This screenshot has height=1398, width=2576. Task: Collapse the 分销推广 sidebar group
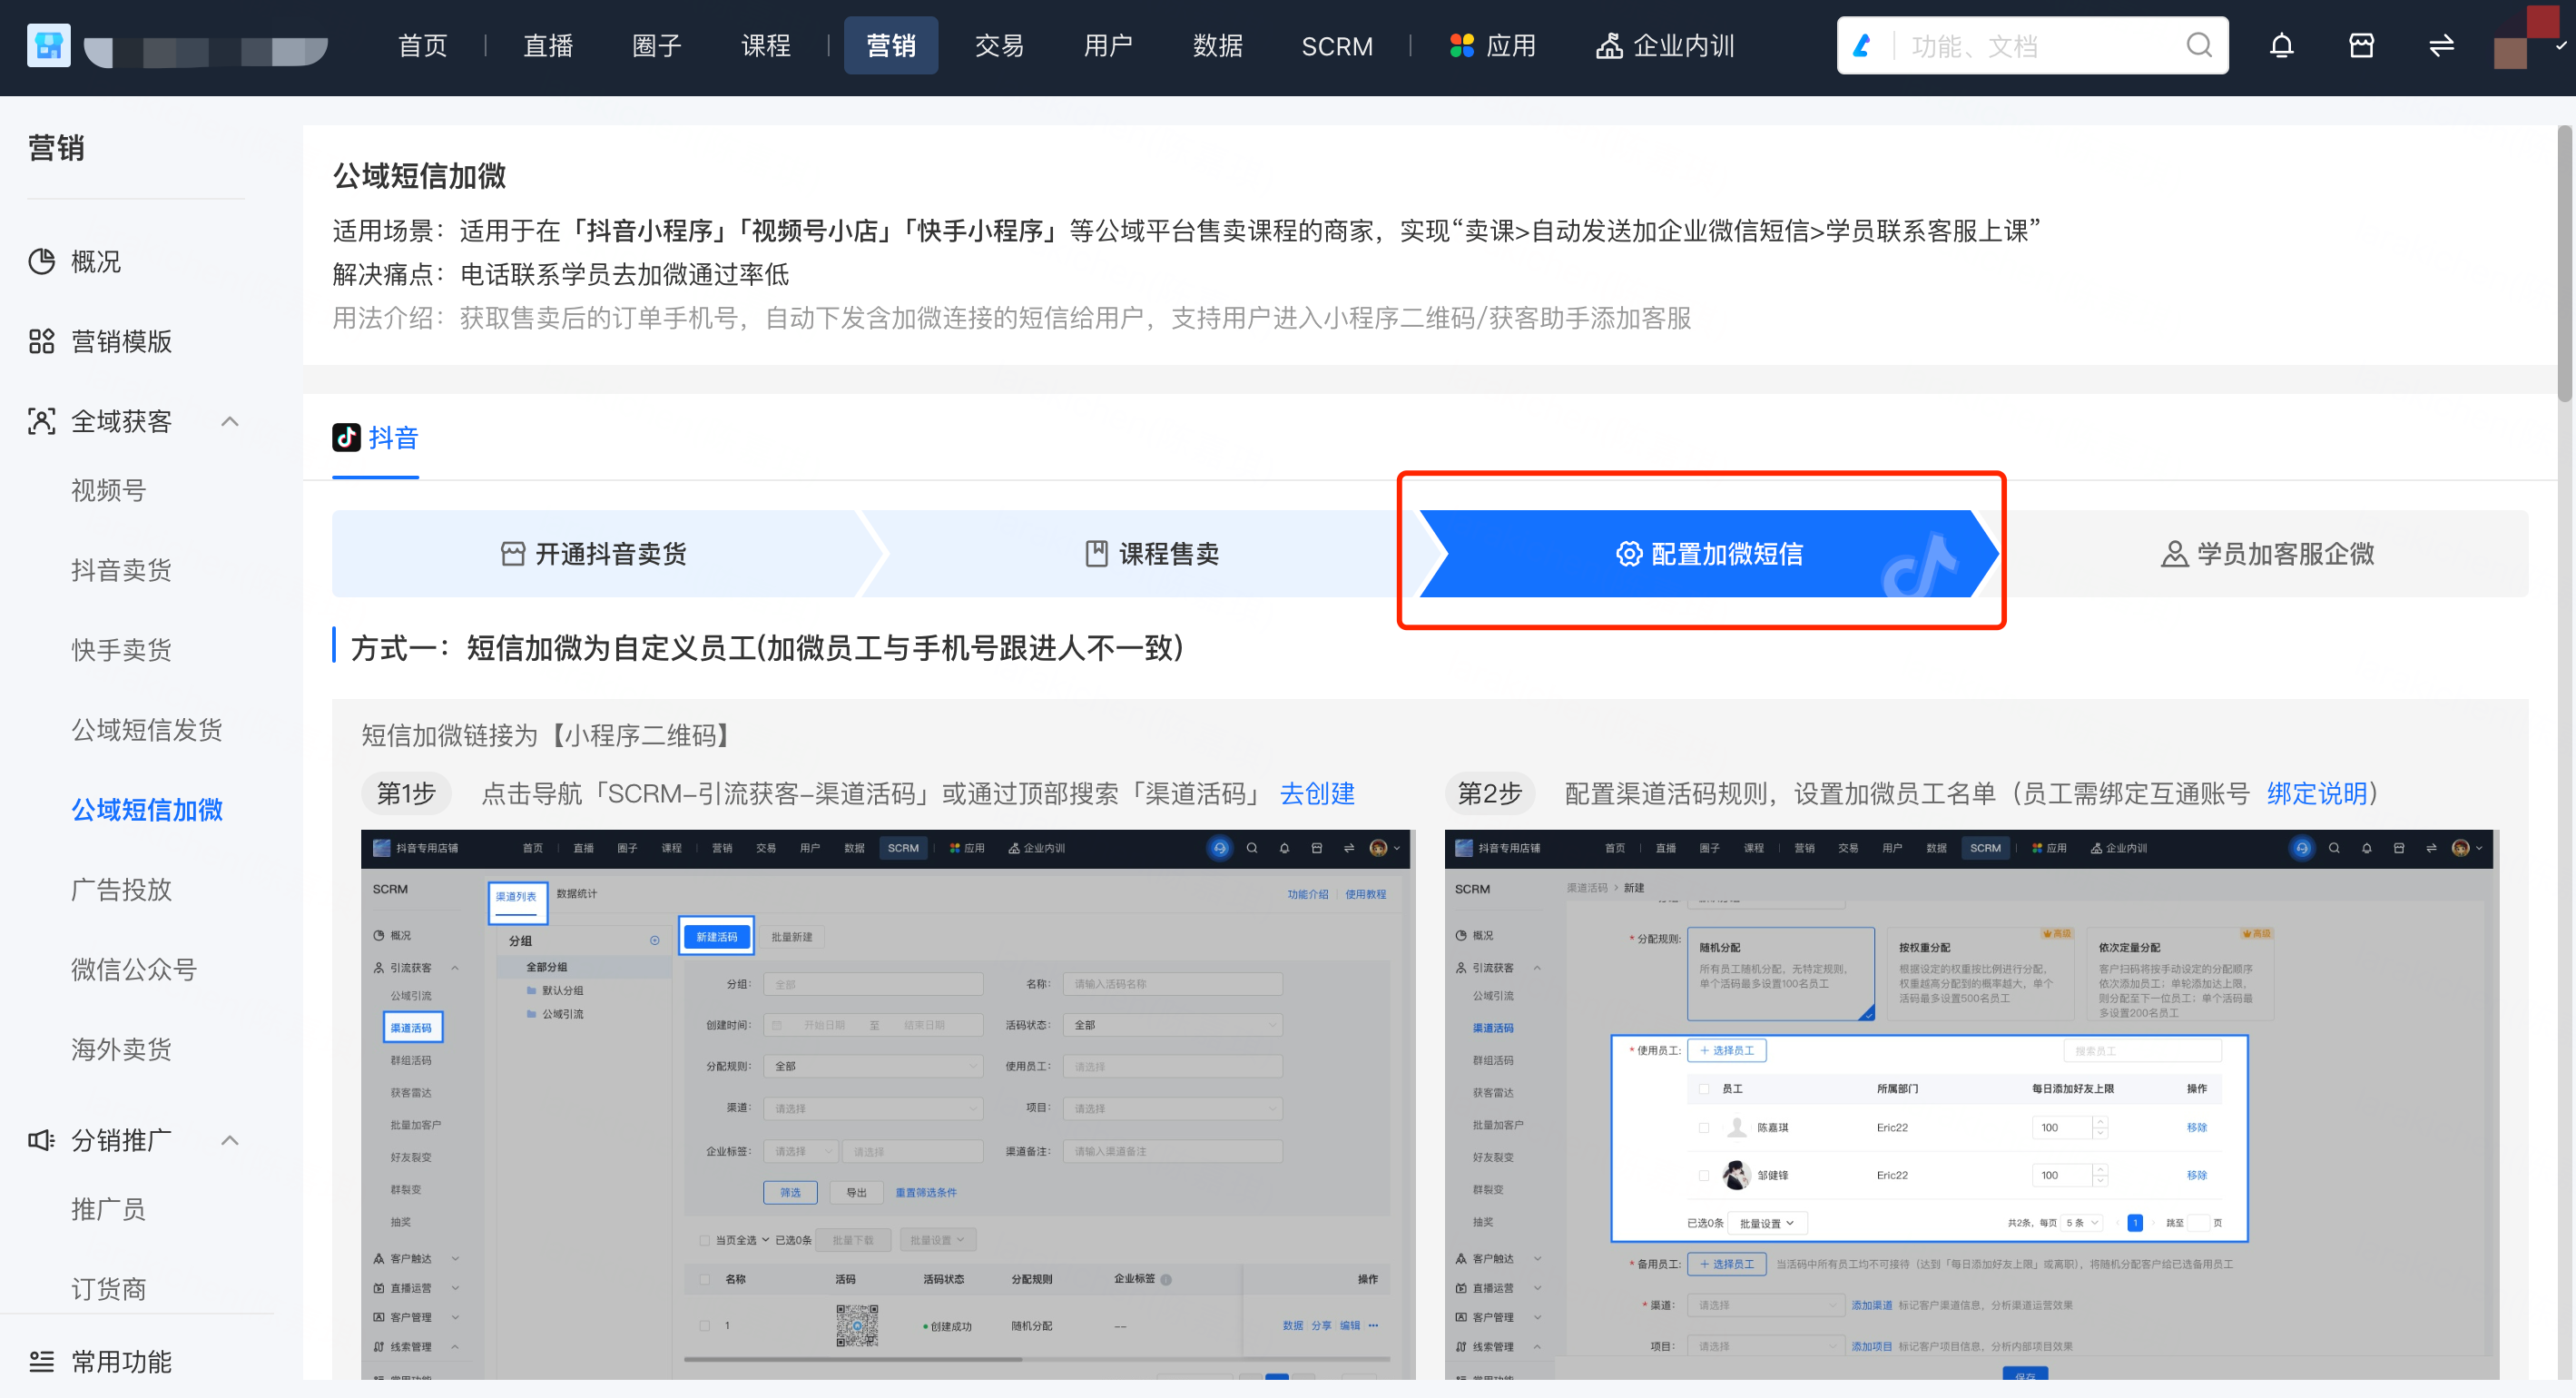pyautogui.click(x=229, y=1140)
